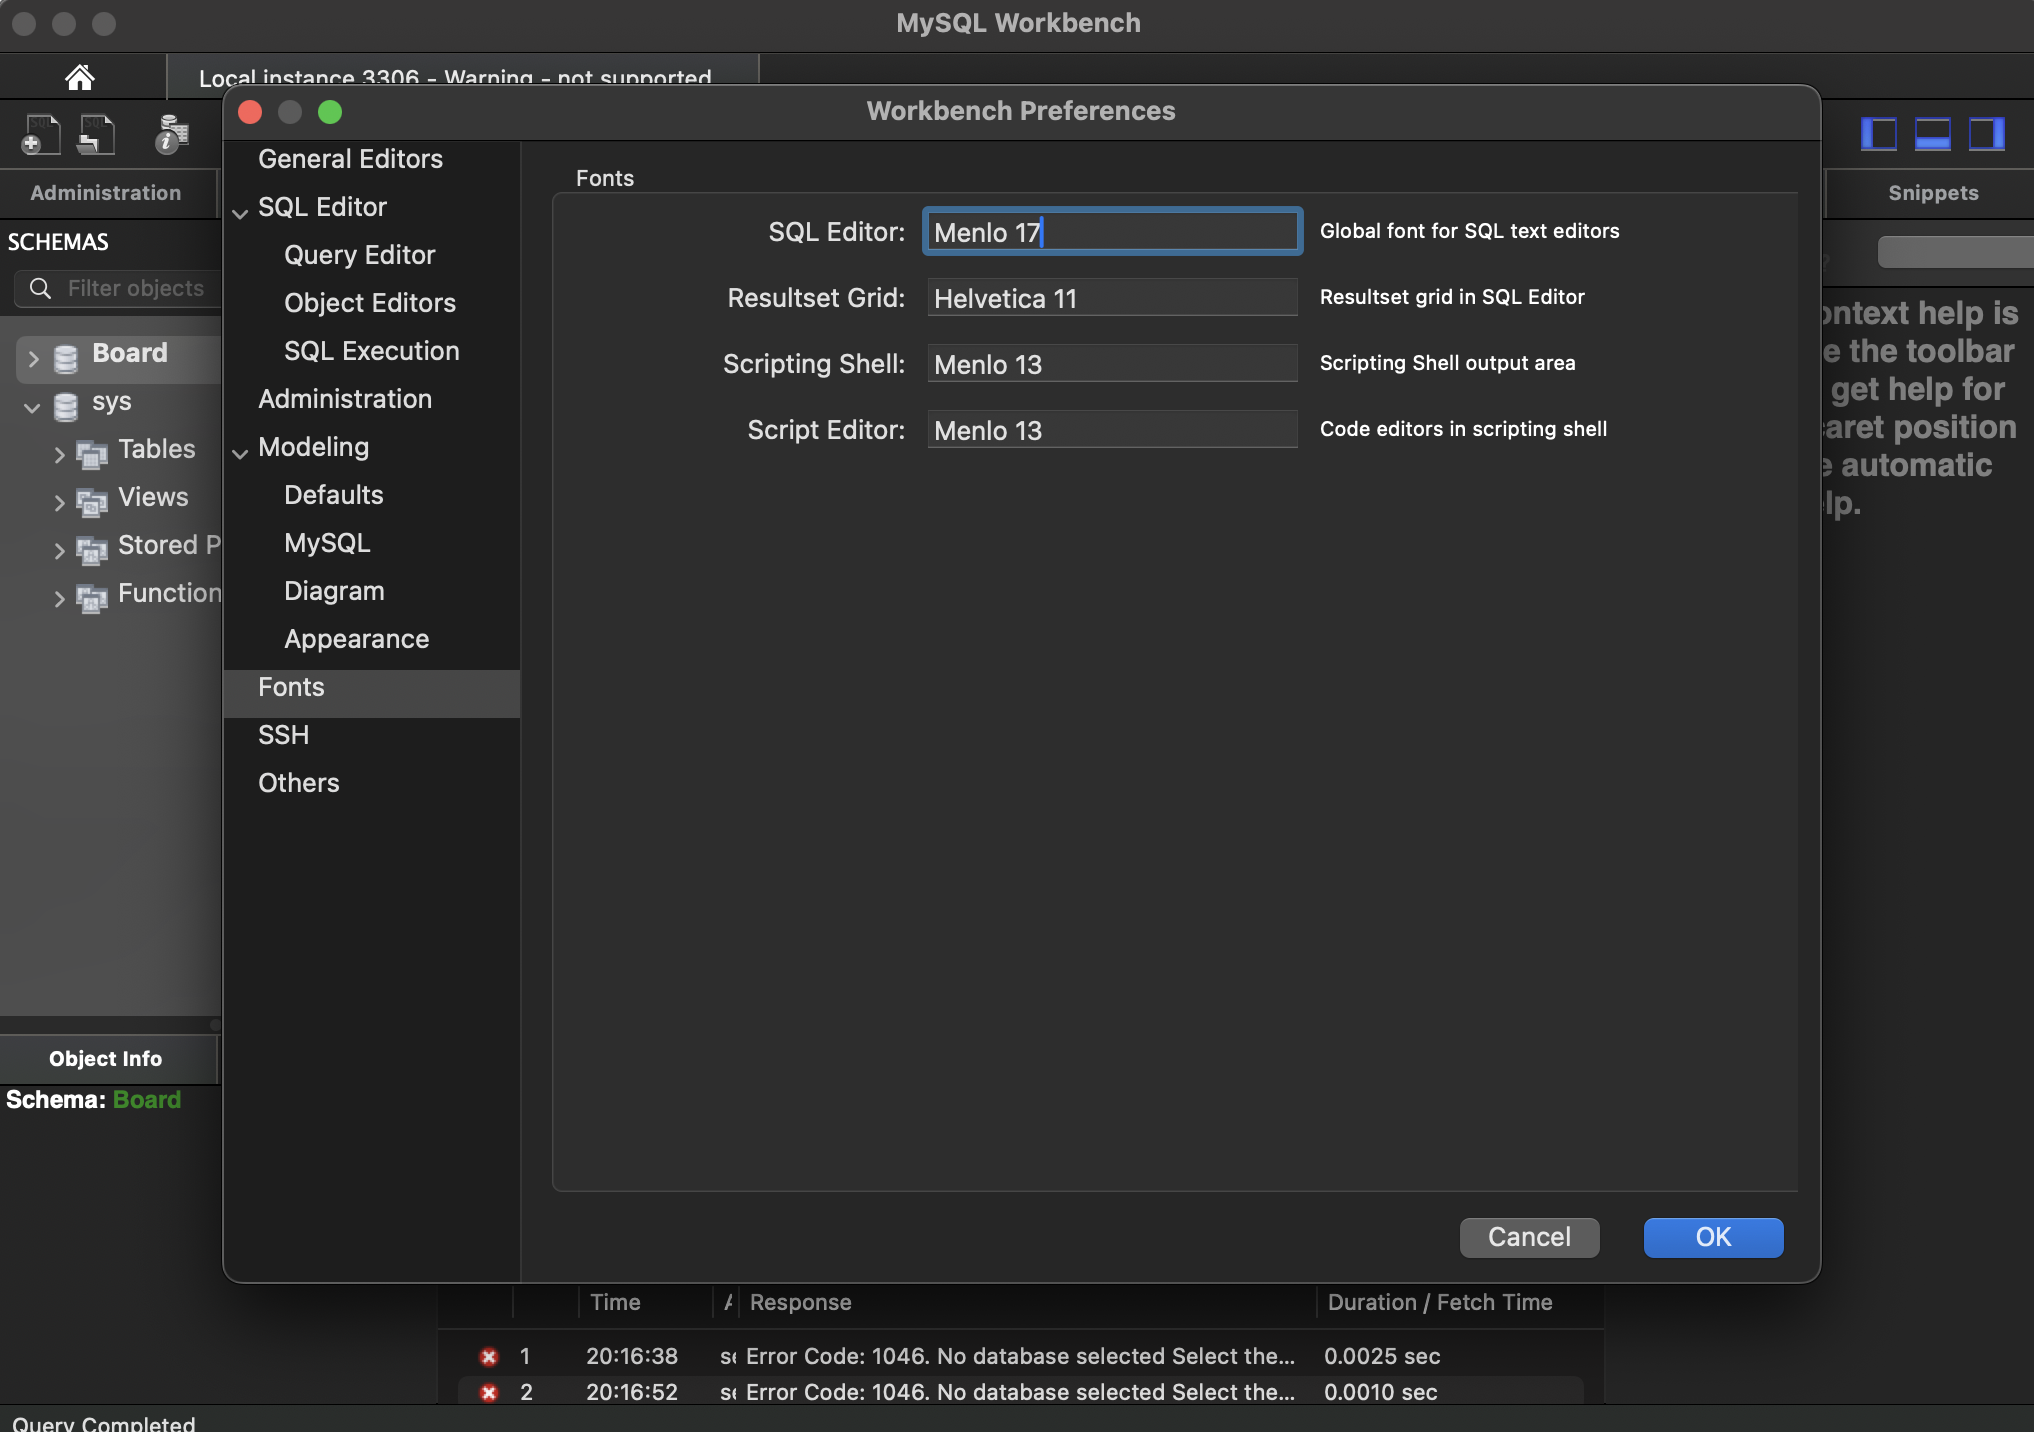The width and height of the screenshot is (2034, 1432).
Task: Click the Board schema database icon
Action: (66, 358)
